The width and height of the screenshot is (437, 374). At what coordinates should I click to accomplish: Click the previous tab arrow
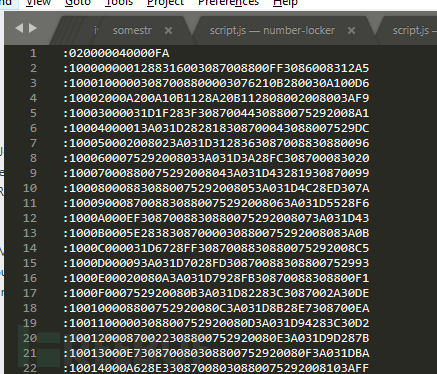point(19,28)
